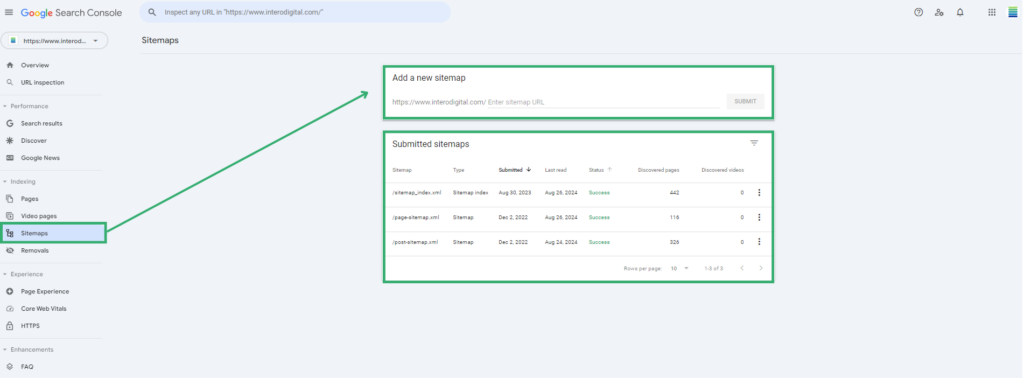Image resolution: width=1024 pixels, height=378 pixels.
Task: Open the /sitemap_index.xml row
Action: pyautogui.click(x=578, y=193)
